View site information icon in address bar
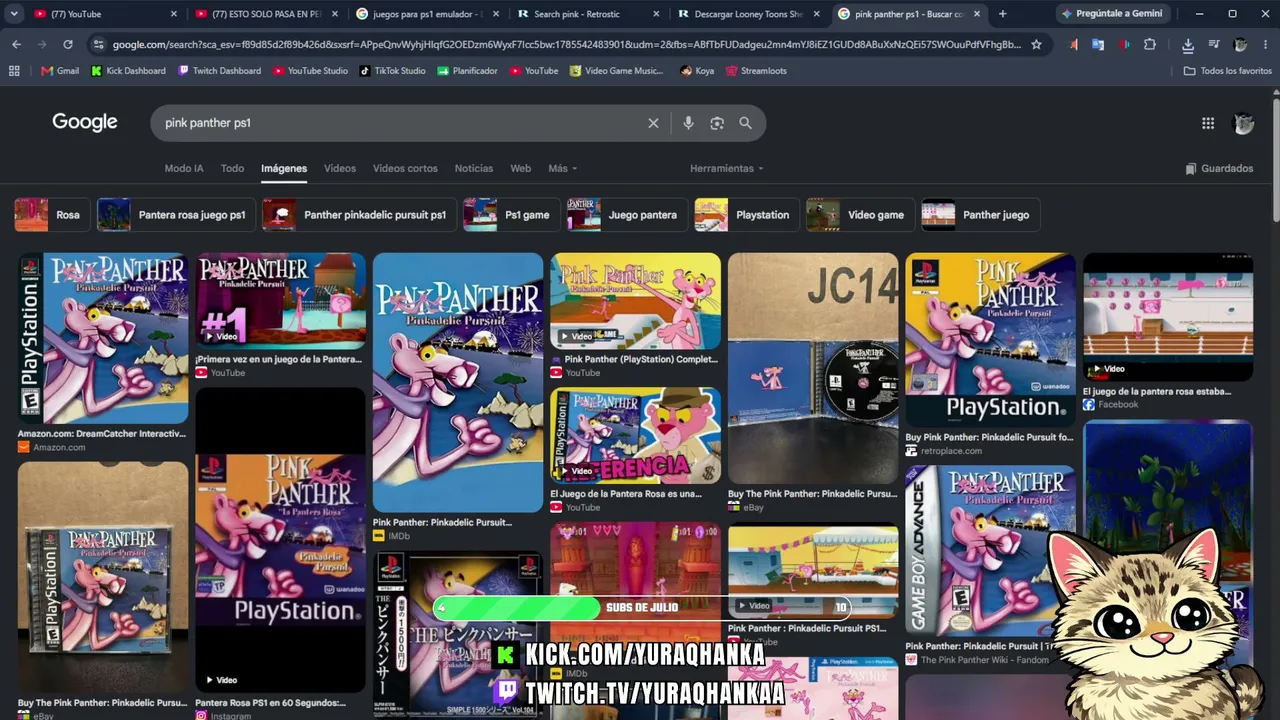The width and height of the screenshot is (1280, 720). (x=97, y=44)
